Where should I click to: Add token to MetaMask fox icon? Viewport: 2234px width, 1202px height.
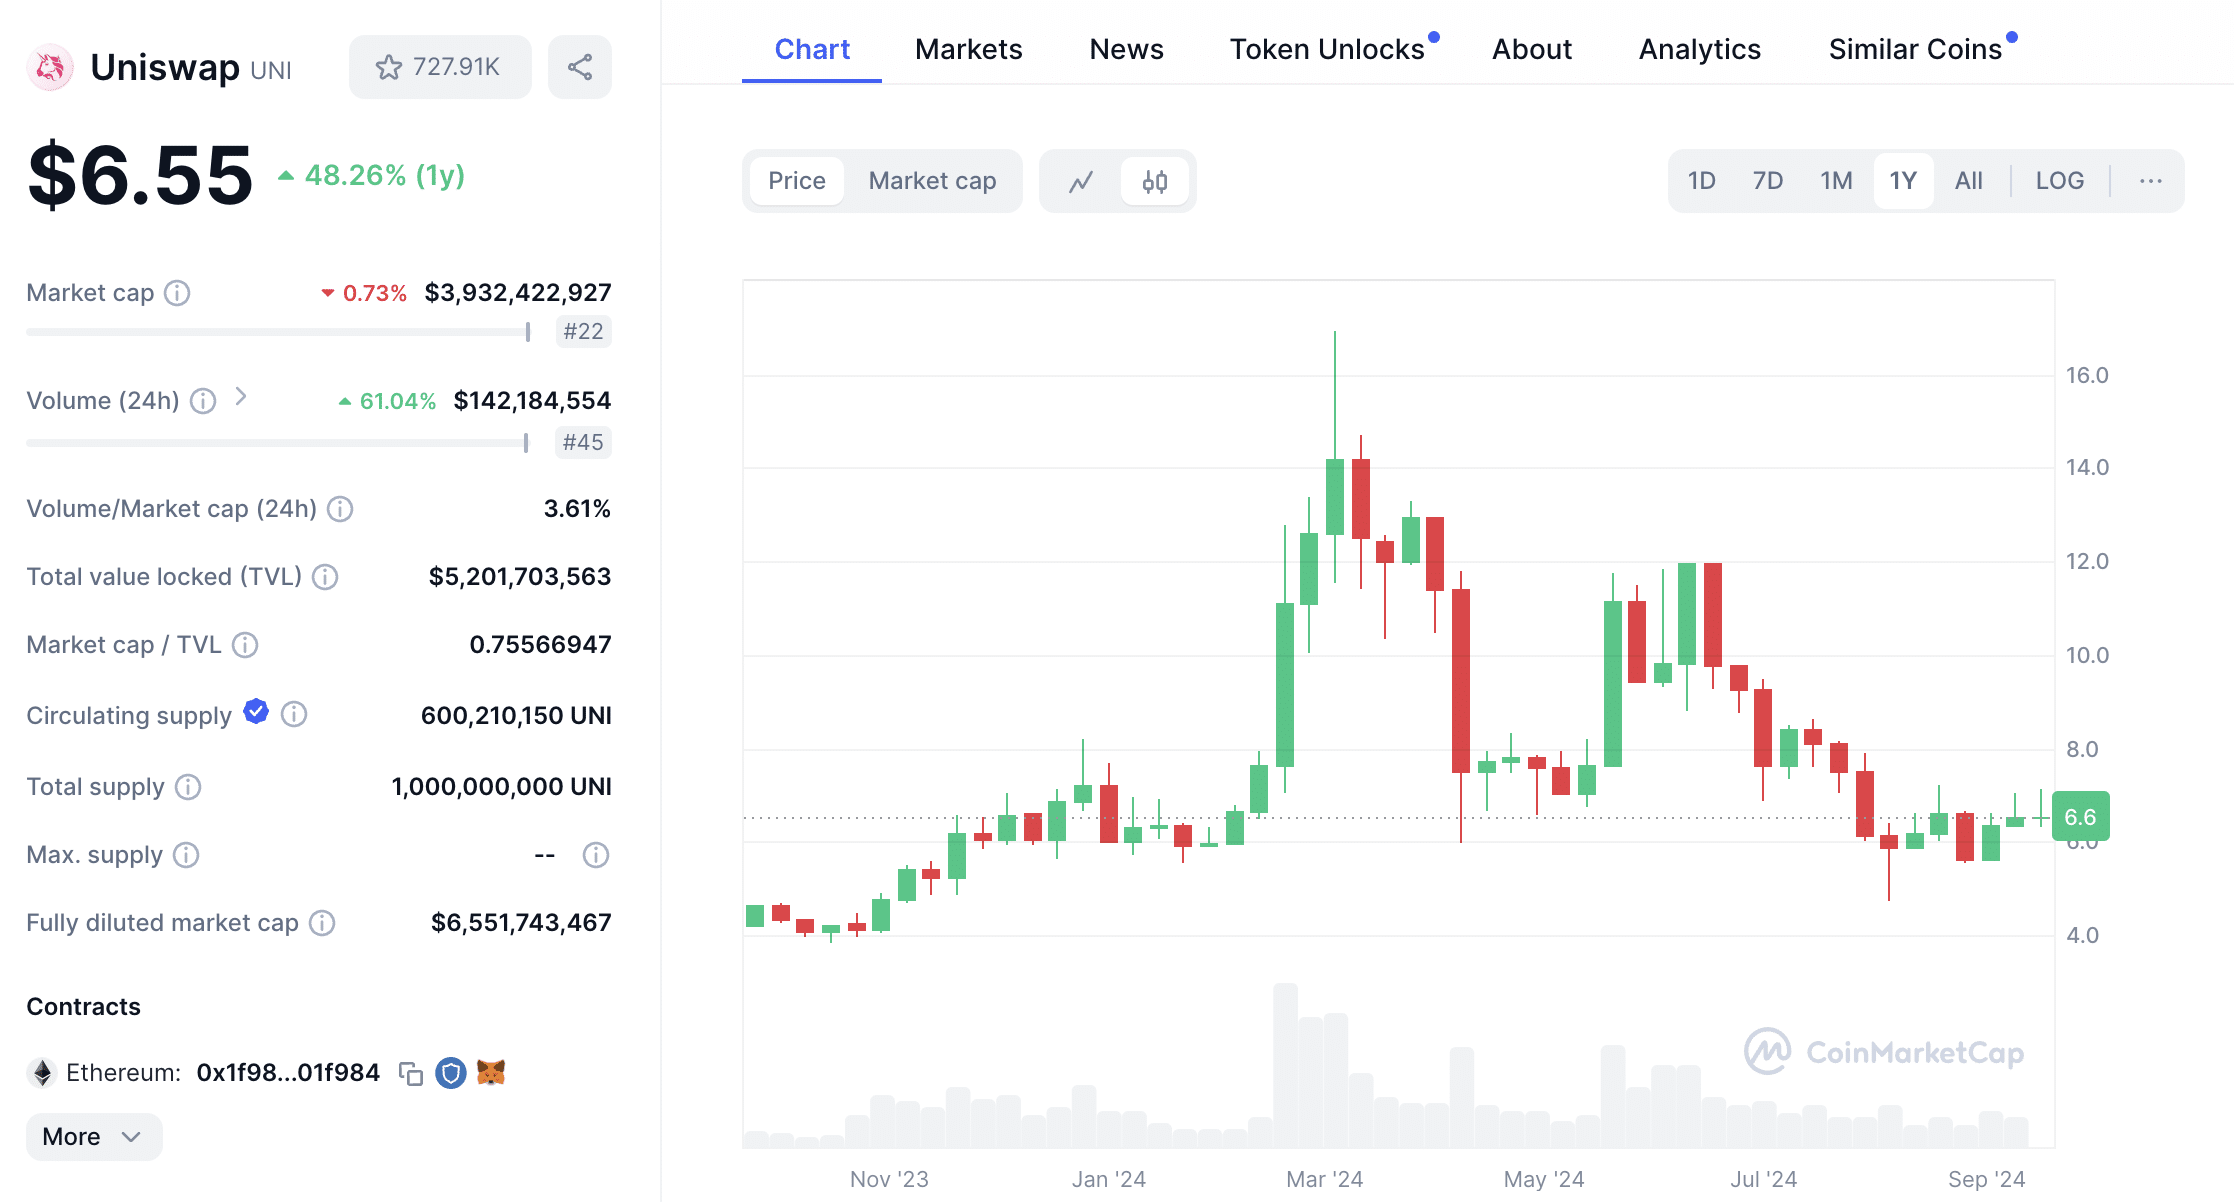point(491,1073)
